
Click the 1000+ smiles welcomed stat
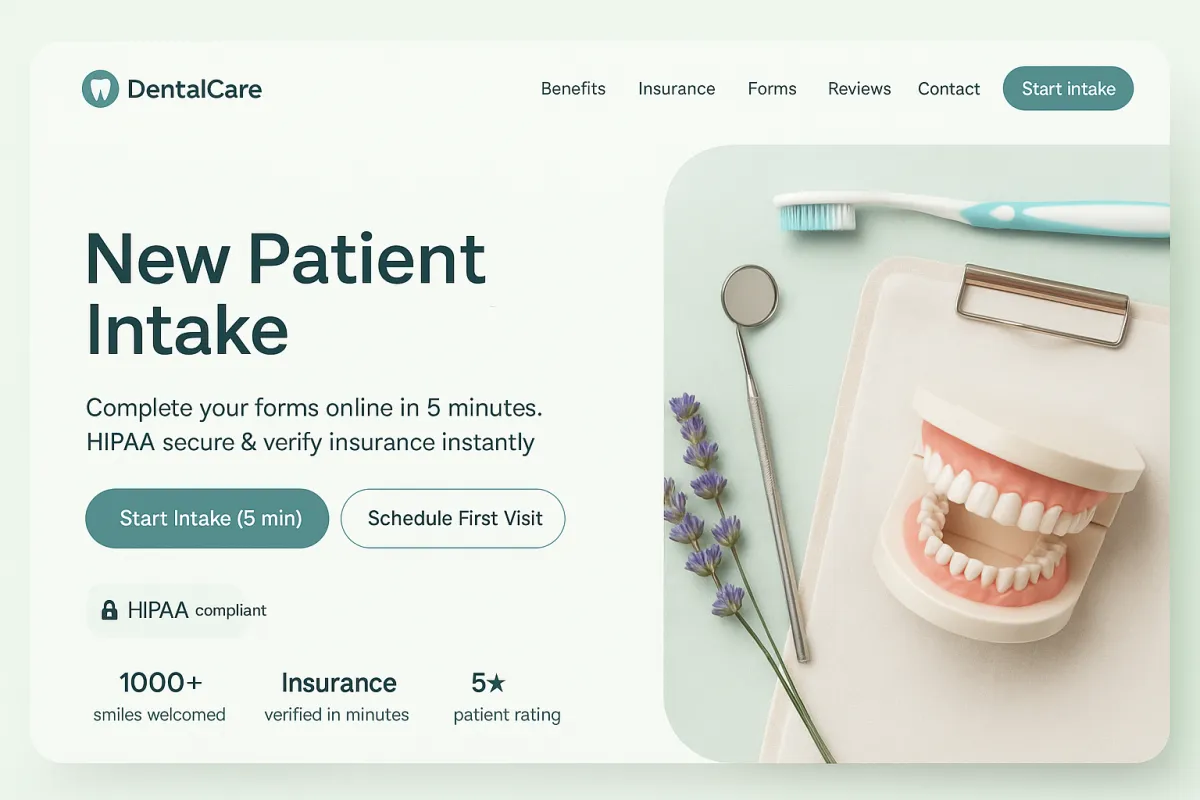click(160, 697)
